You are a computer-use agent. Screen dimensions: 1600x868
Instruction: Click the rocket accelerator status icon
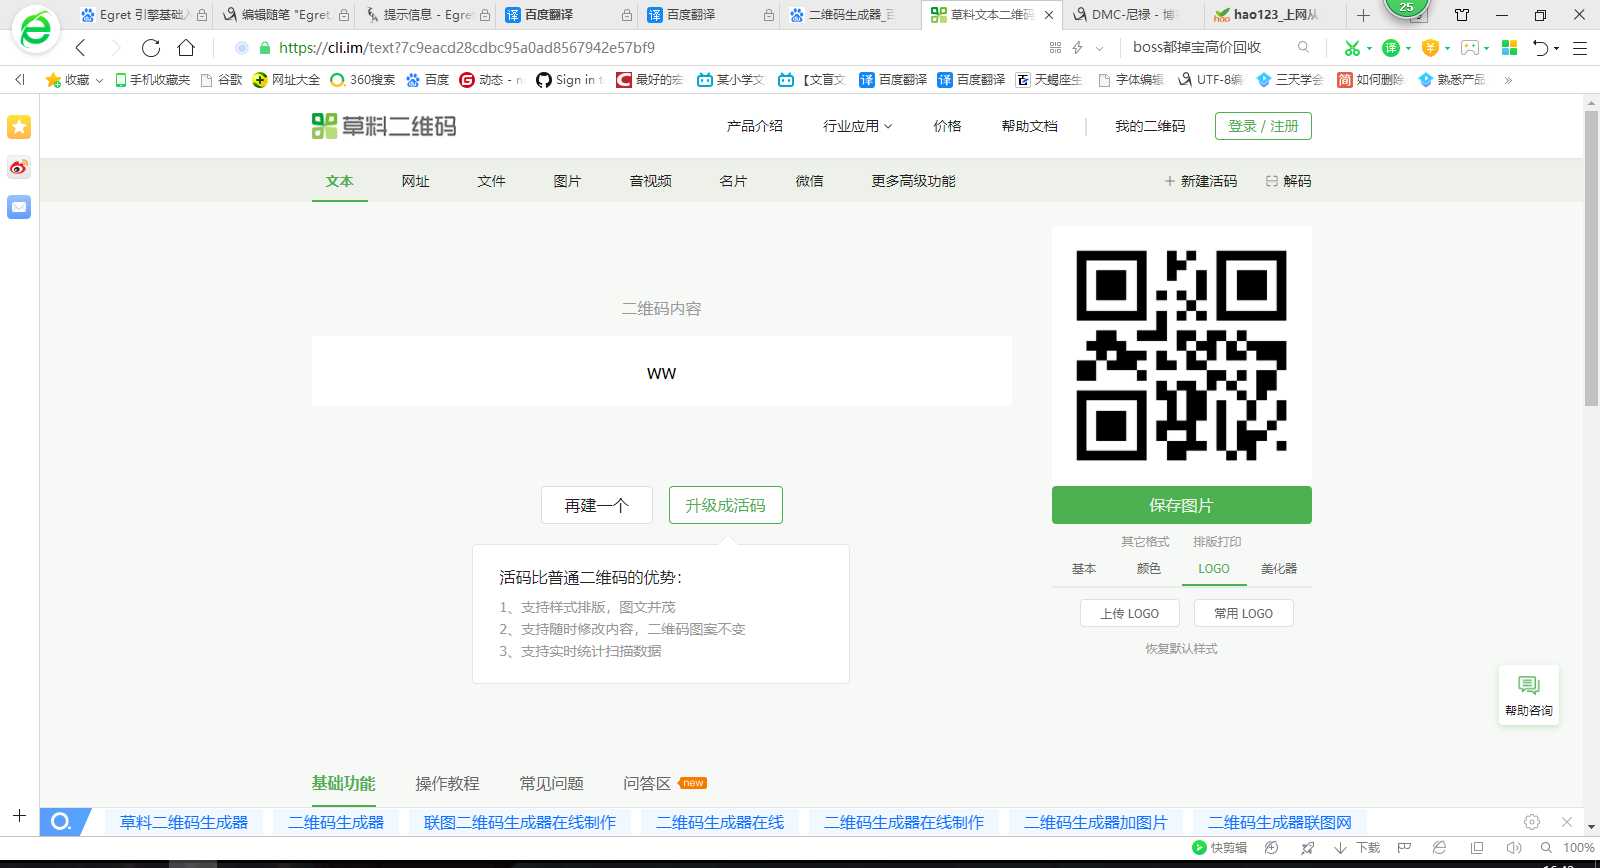pos(1307,848)
